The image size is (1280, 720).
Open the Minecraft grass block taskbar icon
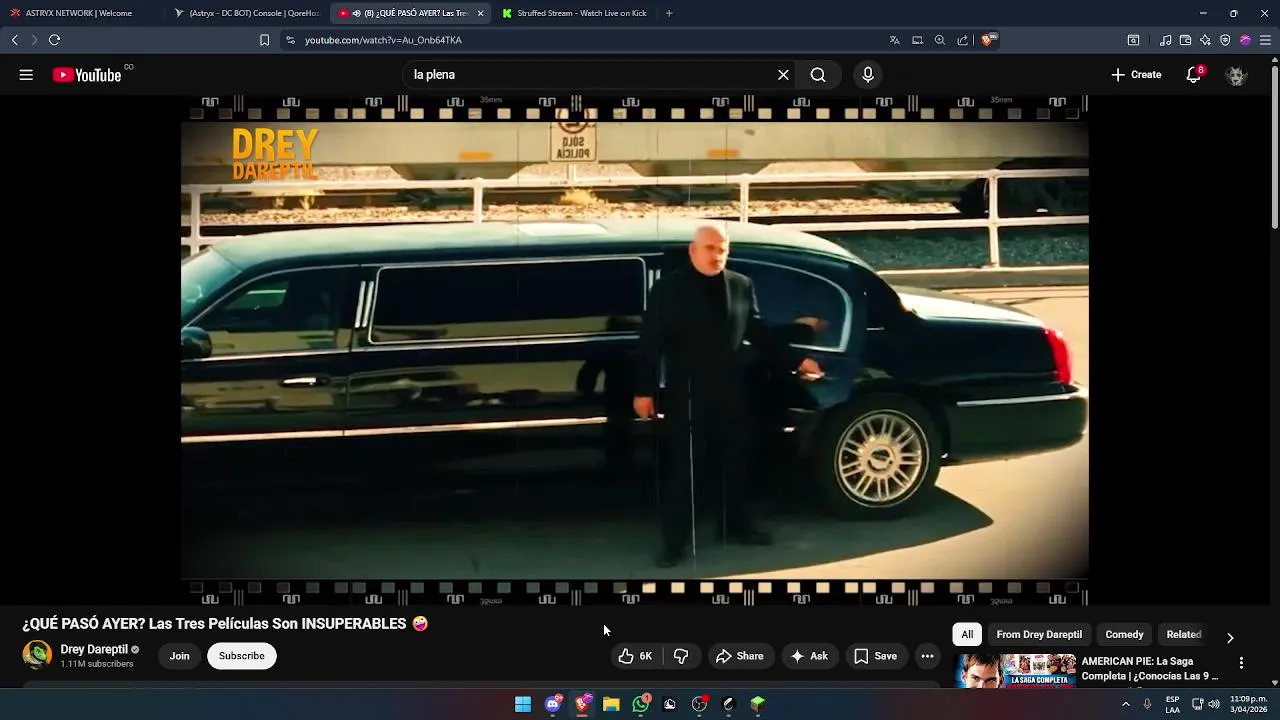point(758,704)
